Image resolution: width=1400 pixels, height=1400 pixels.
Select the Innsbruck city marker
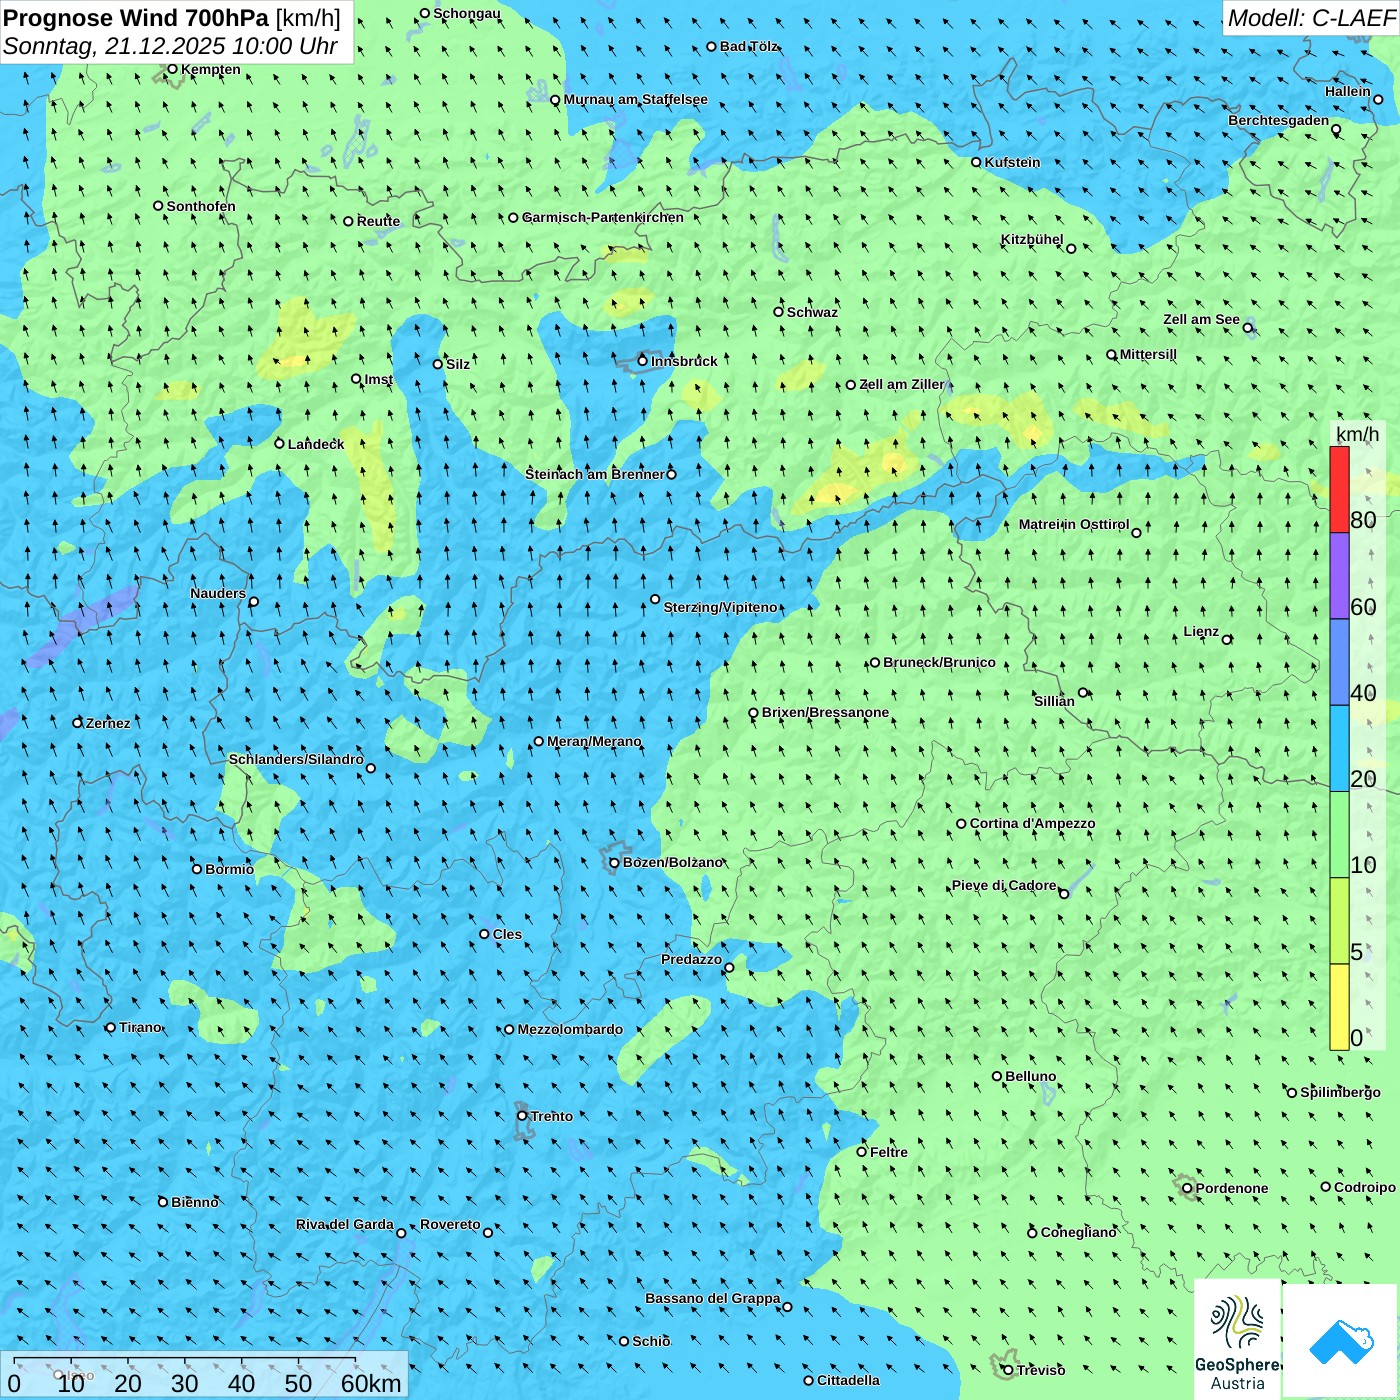pyautogui.click(x=643, y=361)
